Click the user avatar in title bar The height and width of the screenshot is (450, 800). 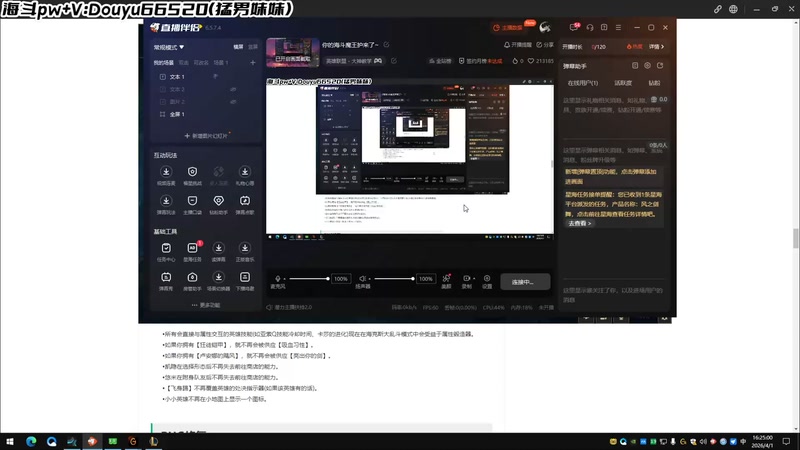[x=545, y=27]
